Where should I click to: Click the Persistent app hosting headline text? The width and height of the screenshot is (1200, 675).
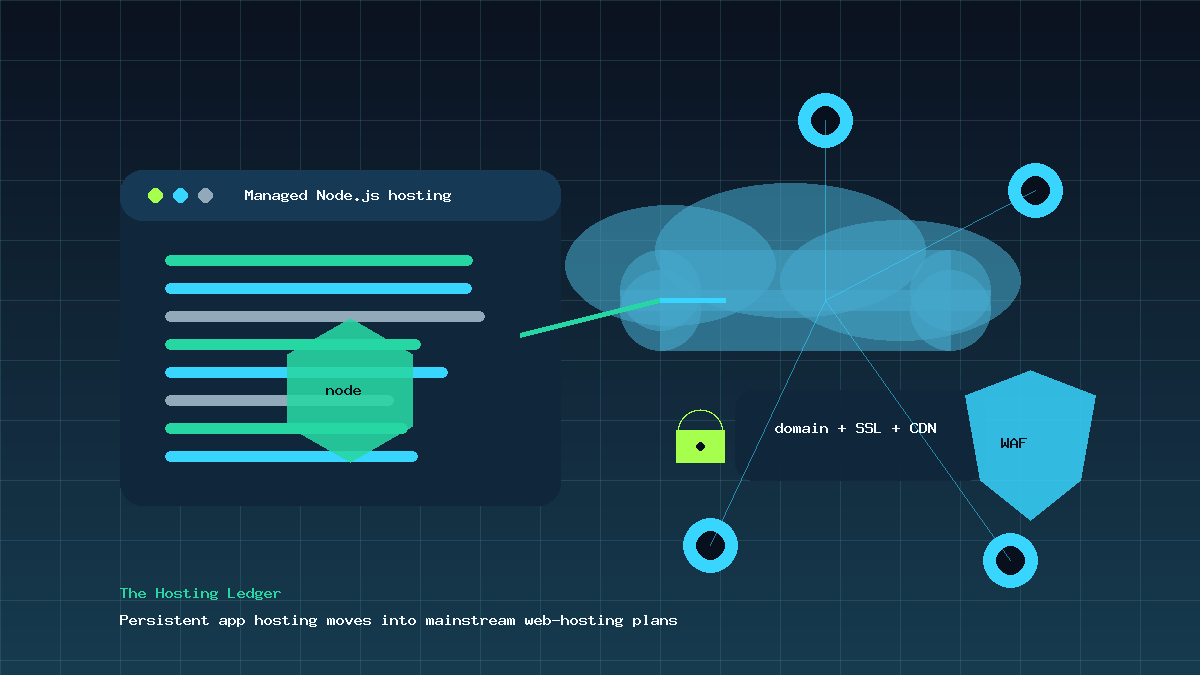(398, 620)
